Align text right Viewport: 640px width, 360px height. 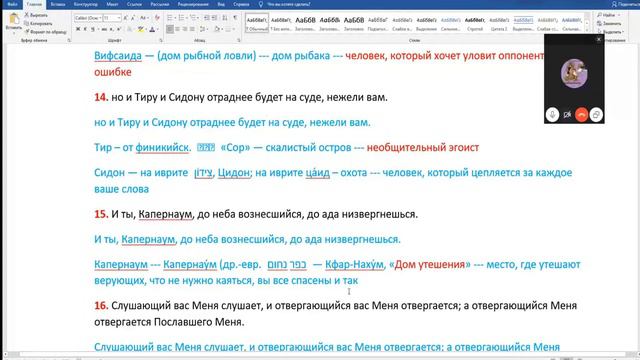tap(184, 29)
